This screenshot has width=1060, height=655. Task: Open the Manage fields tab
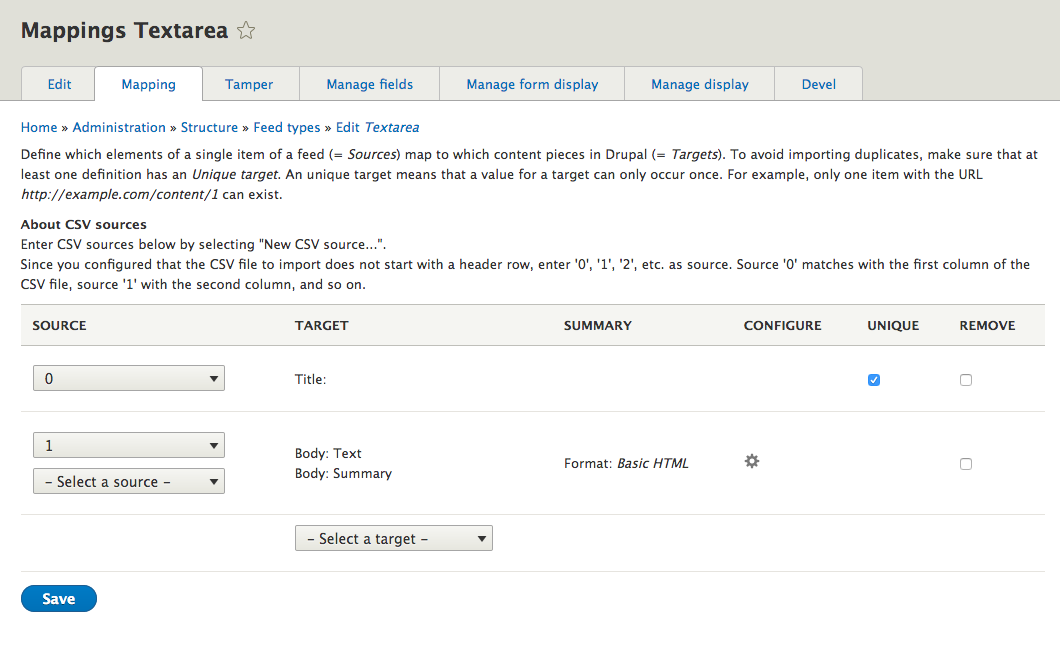(x=368, y=85)
